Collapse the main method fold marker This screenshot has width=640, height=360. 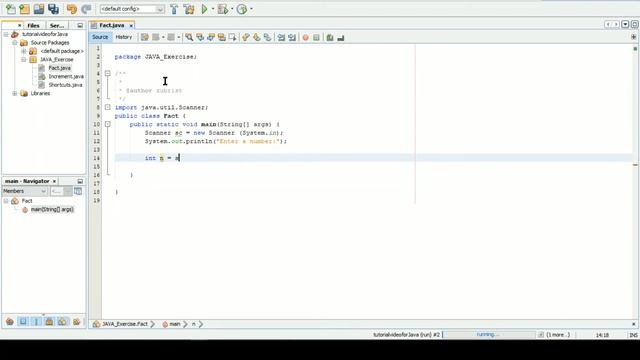[108, 124]
